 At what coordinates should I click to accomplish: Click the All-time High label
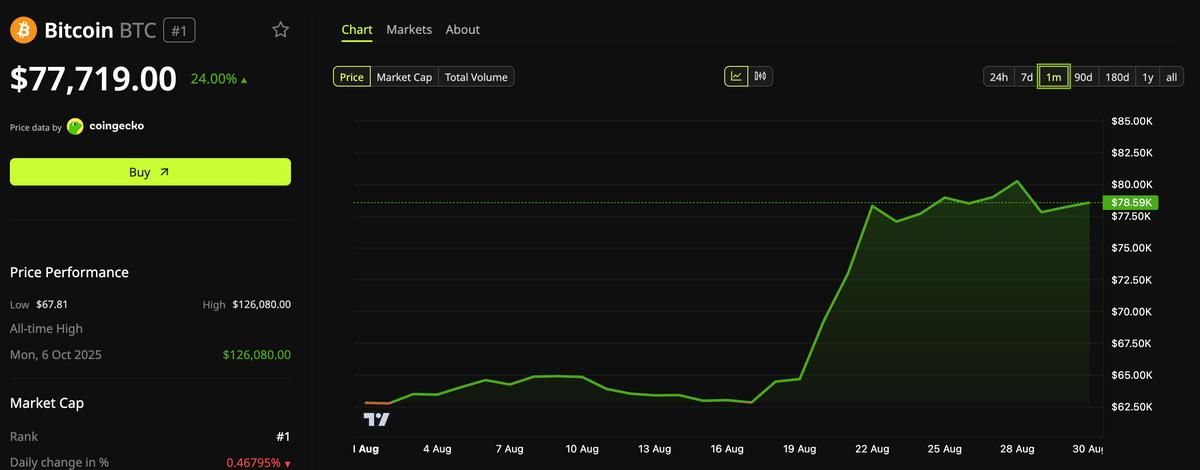46,329
